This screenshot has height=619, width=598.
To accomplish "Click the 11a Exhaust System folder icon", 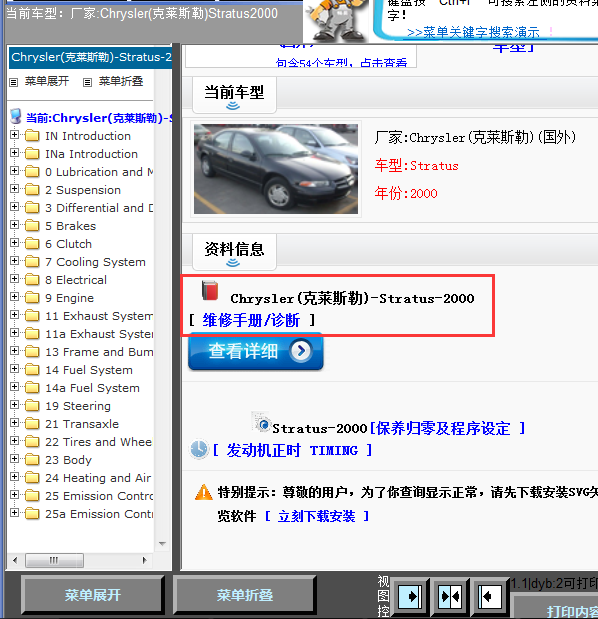I will click(32, 334).
